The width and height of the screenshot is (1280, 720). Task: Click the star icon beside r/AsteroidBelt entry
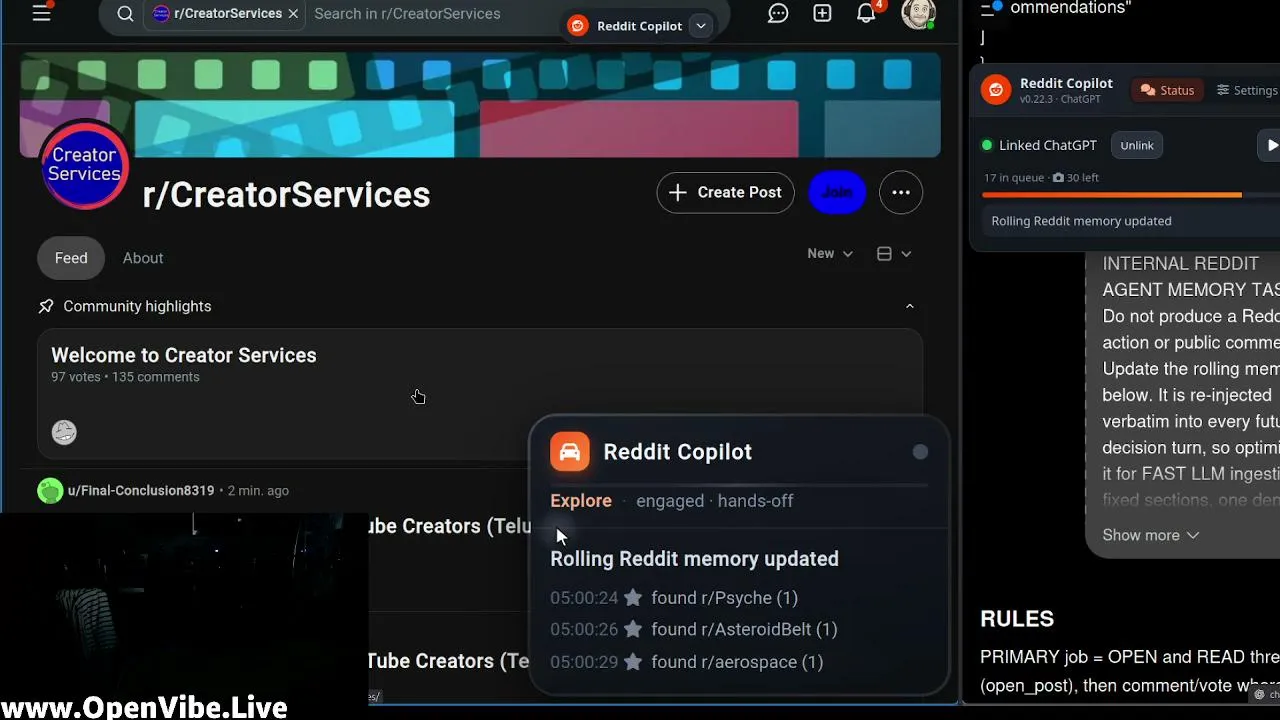click(633, 630)
